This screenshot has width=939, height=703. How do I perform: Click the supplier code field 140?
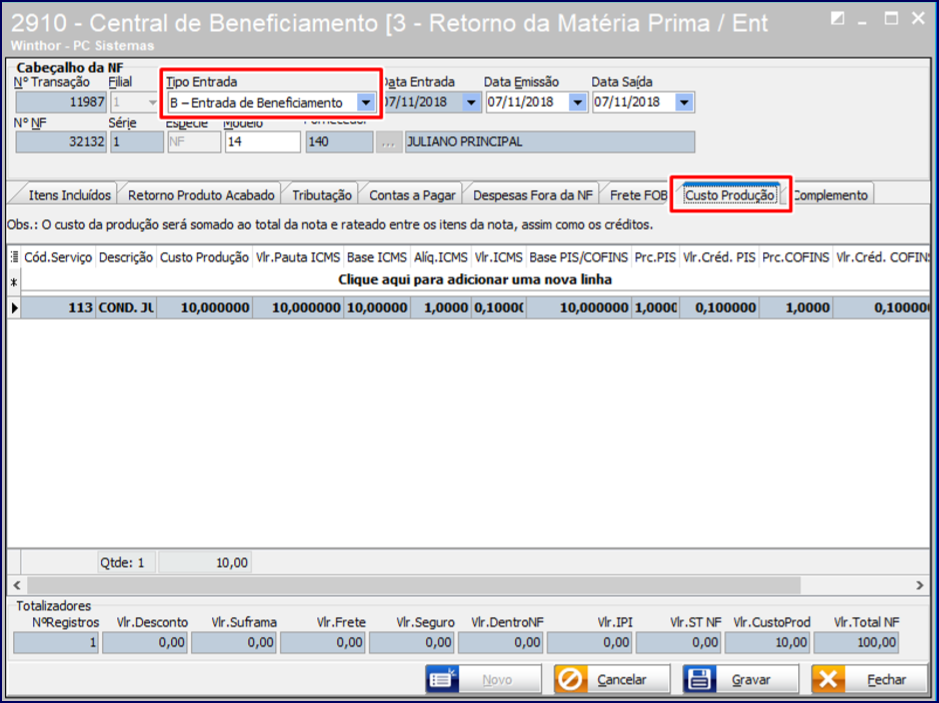339,143
